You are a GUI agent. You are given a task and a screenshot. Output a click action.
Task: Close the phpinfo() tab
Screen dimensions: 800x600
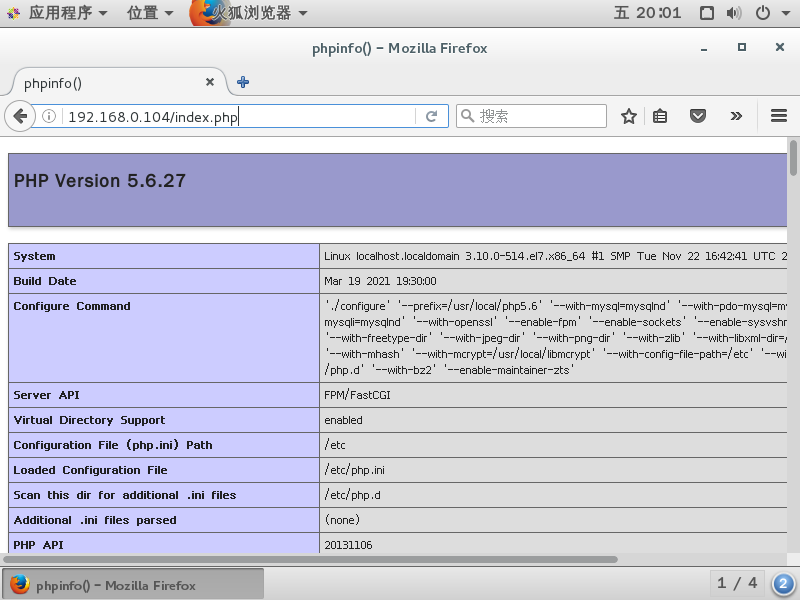(210, 82)
